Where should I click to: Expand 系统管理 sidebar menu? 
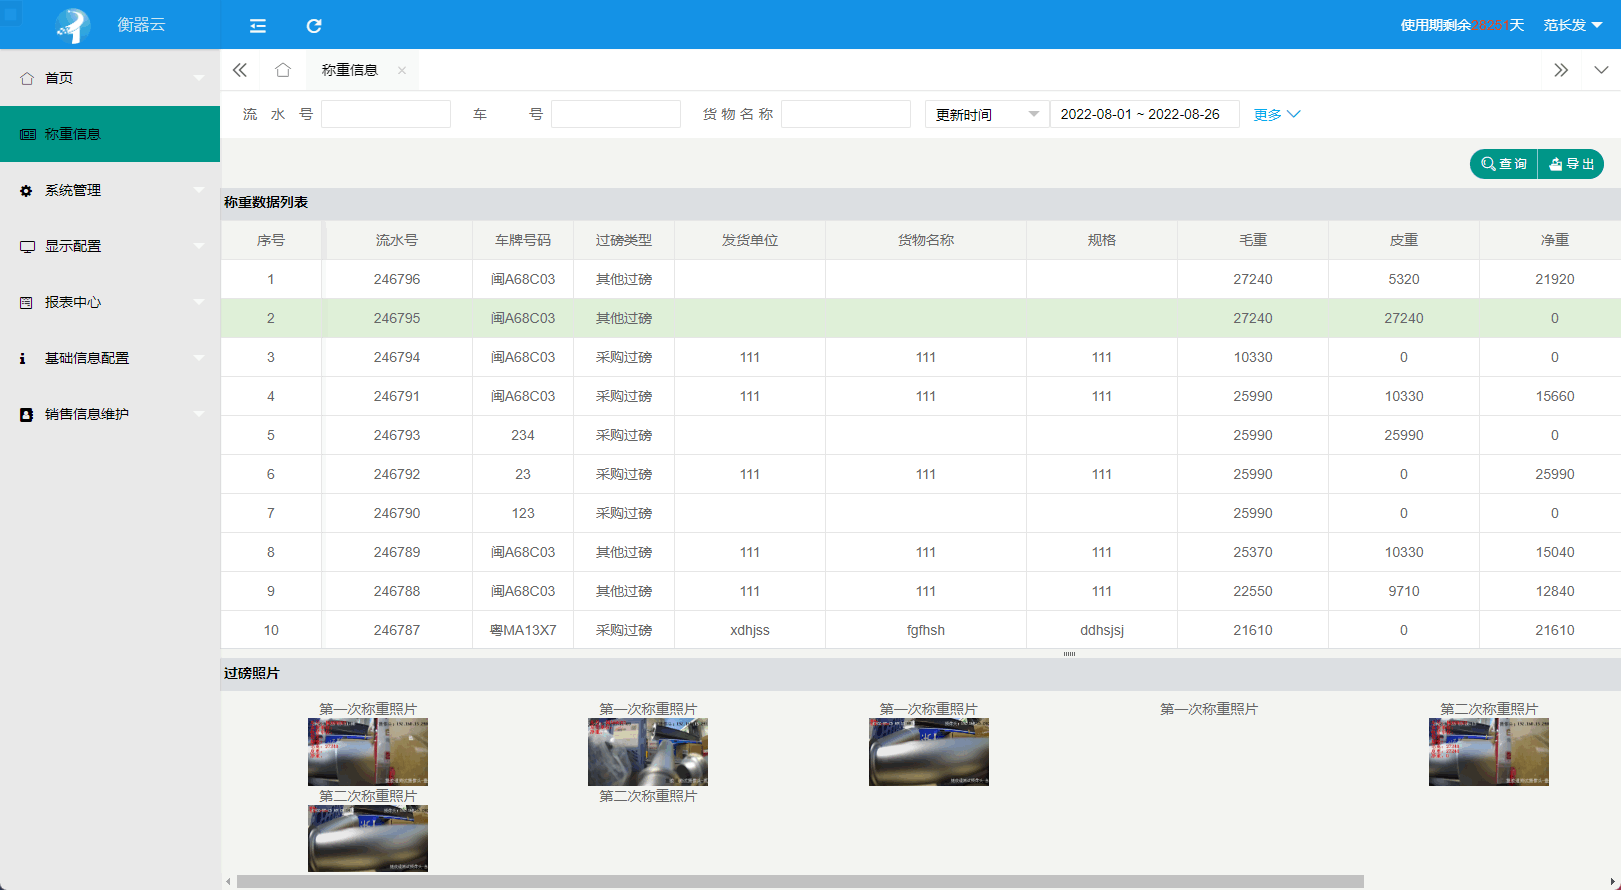(x=110, y=190)
